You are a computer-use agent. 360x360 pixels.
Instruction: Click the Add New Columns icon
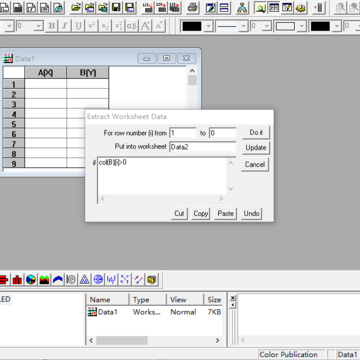tap(319, 7)
